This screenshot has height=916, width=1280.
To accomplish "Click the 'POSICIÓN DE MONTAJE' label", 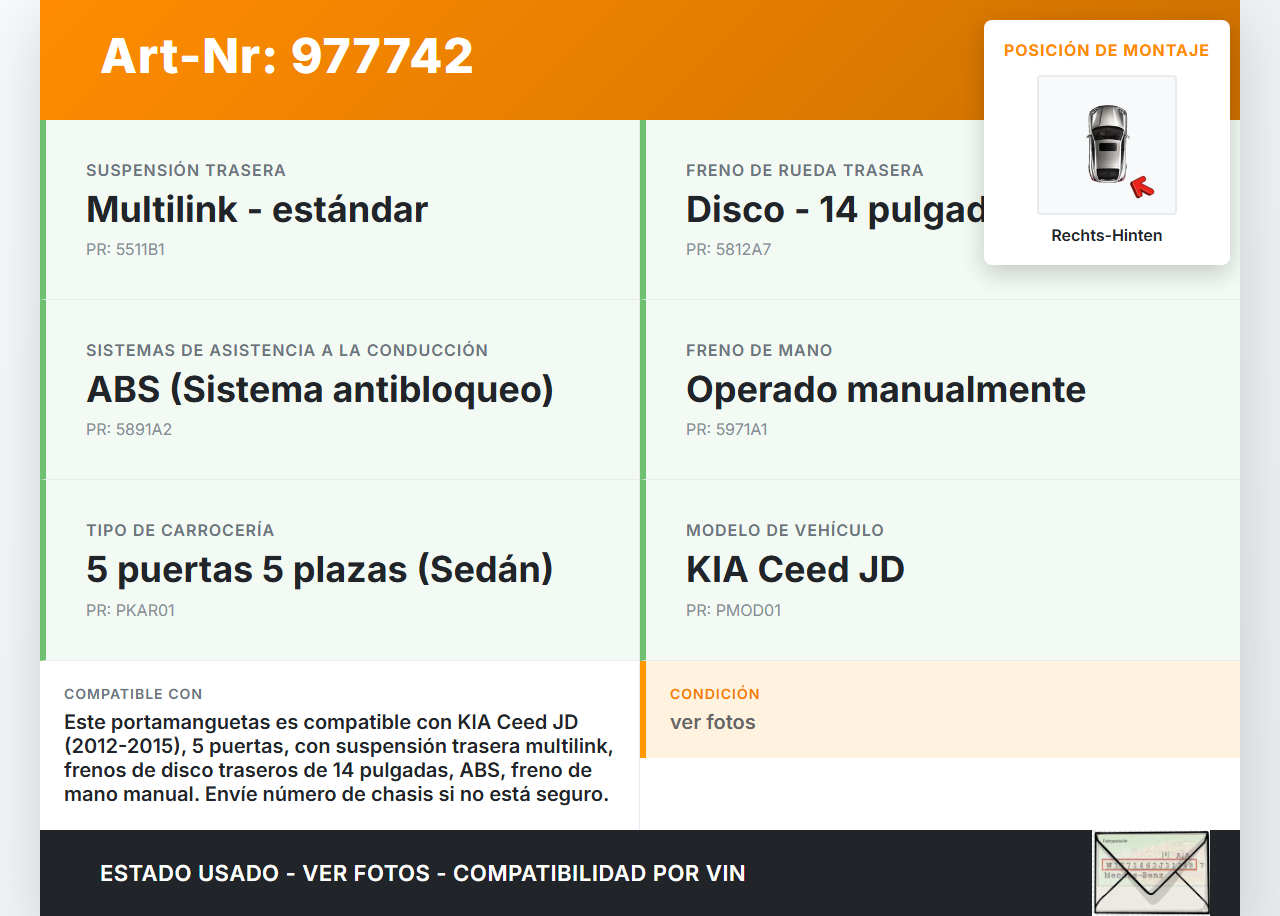I will (1107, 50).
